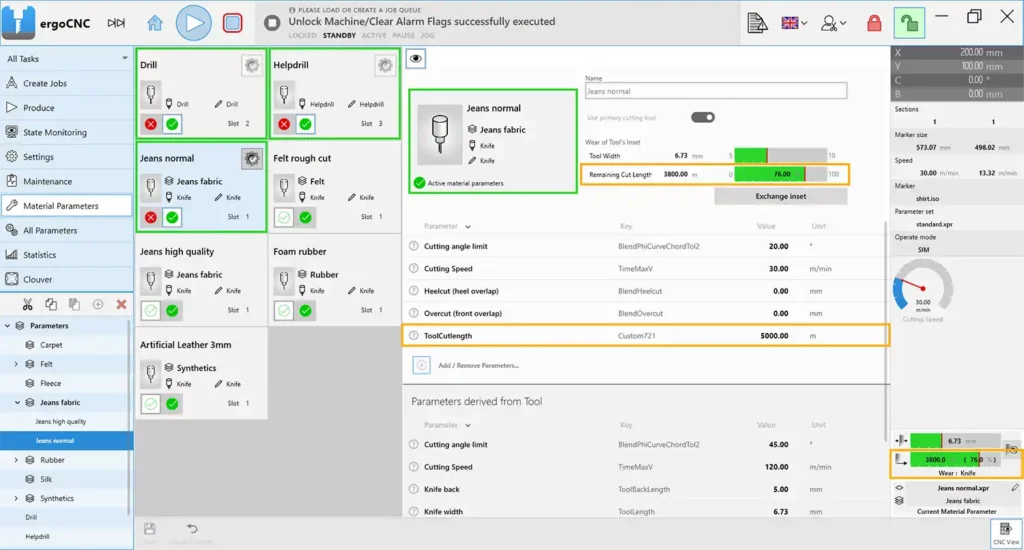Open State Monitoring in sidebar
Image resolution: width=1024 pixels, height=550 pixels.
[67, 132]
